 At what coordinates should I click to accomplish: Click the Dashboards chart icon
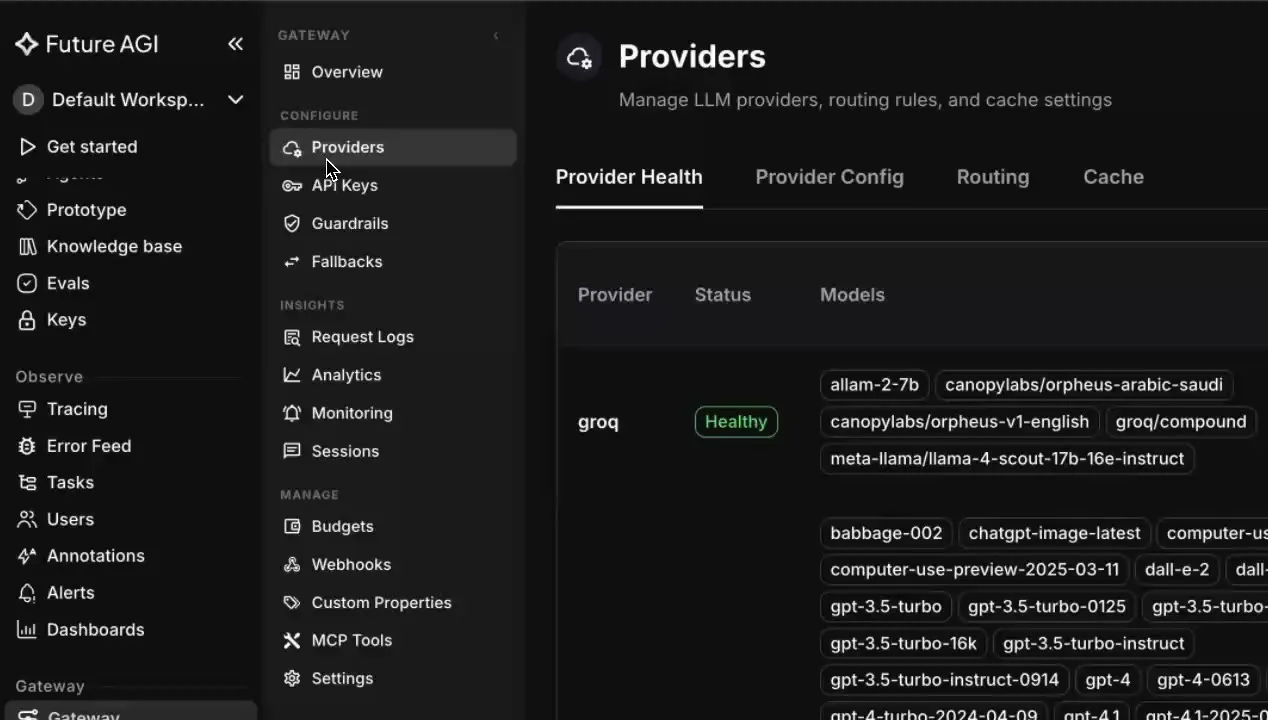28,630
